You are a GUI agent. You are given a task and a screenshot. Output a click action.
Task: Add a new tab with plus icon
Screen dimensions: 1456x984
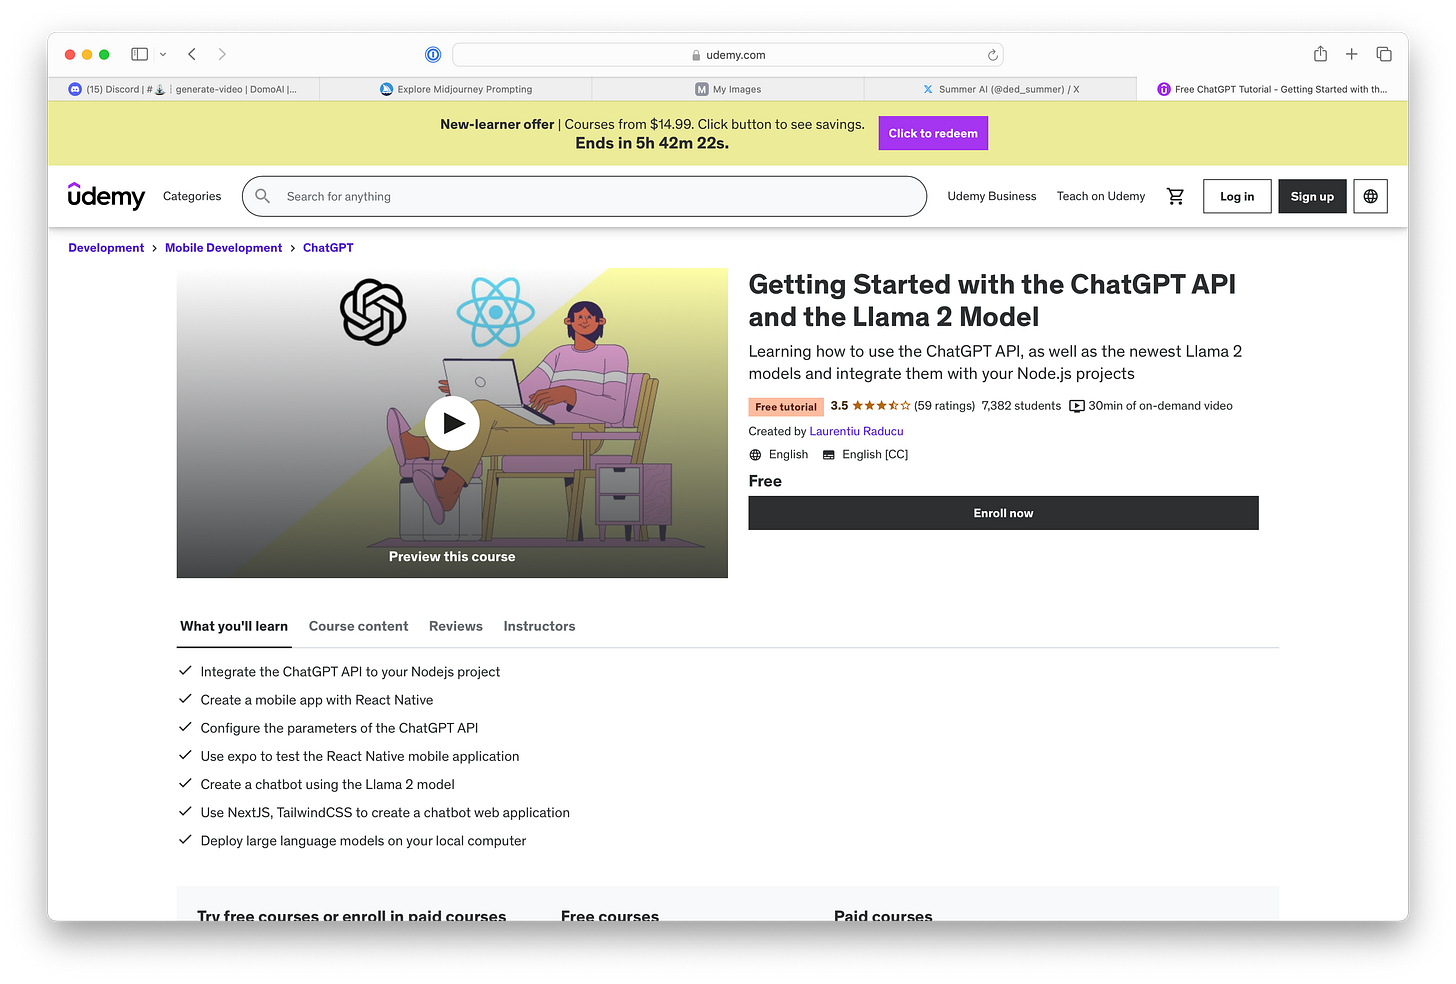click(x=1352, y=54)
